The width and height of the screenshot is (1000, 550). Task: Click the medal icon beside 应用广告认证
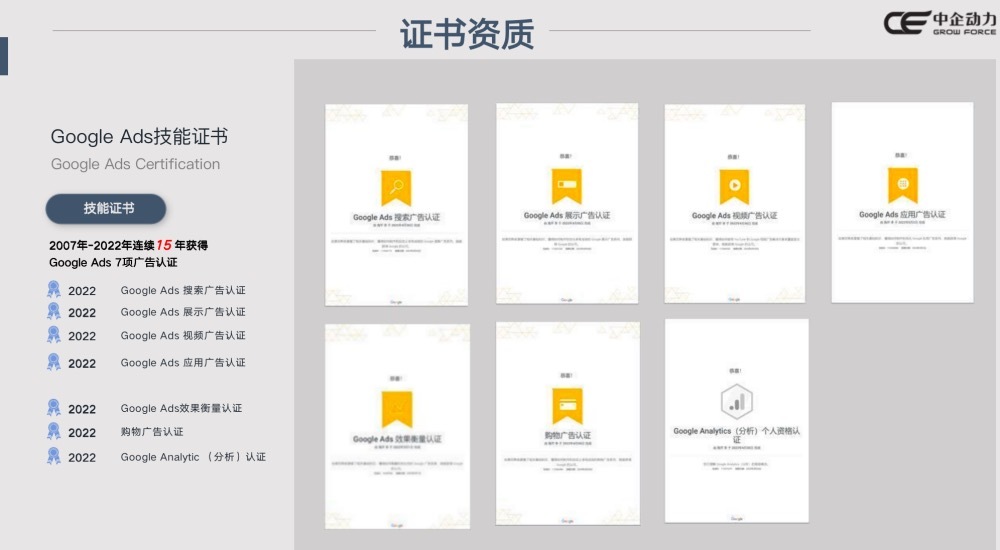[54, 362]
